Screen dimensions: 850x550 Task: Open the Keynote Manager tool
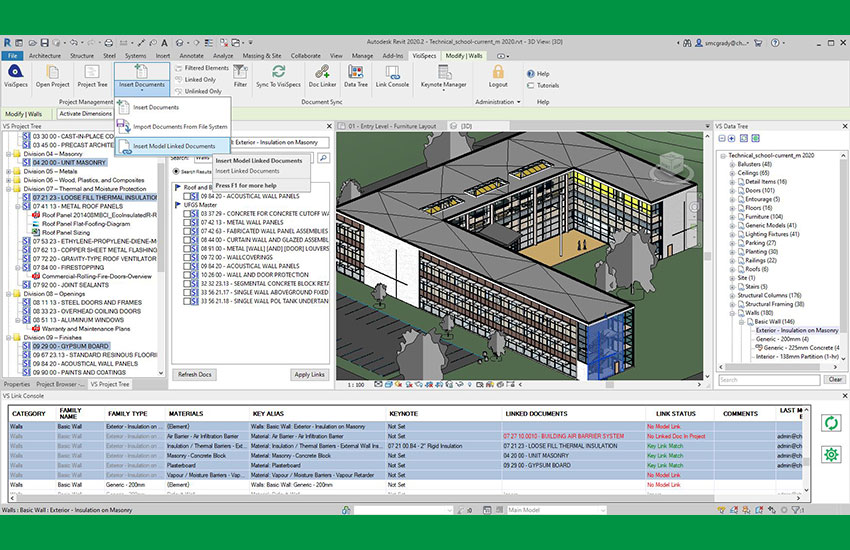click(x=443, y=75)
